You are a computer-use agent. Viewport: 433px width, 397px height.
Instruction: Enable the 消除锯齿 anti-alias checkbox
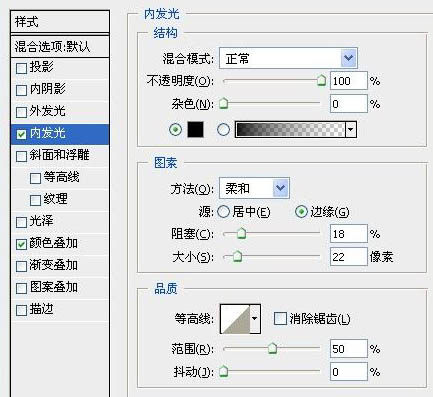coord(280,319)
